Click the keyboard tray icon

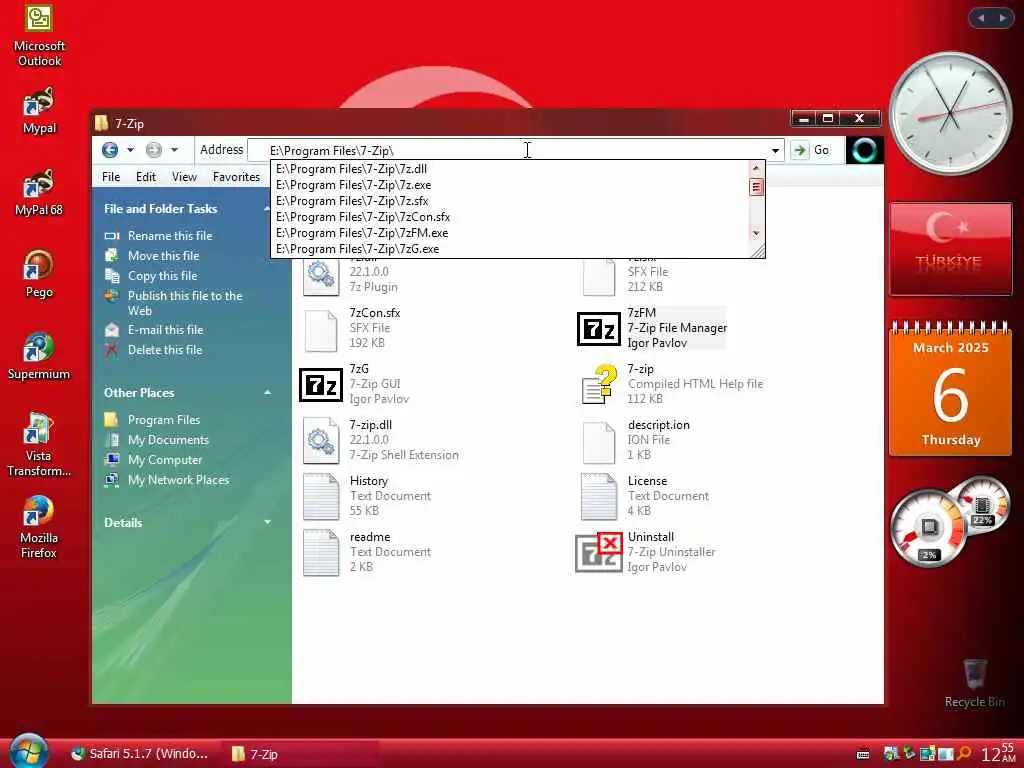tap(863, 755)
